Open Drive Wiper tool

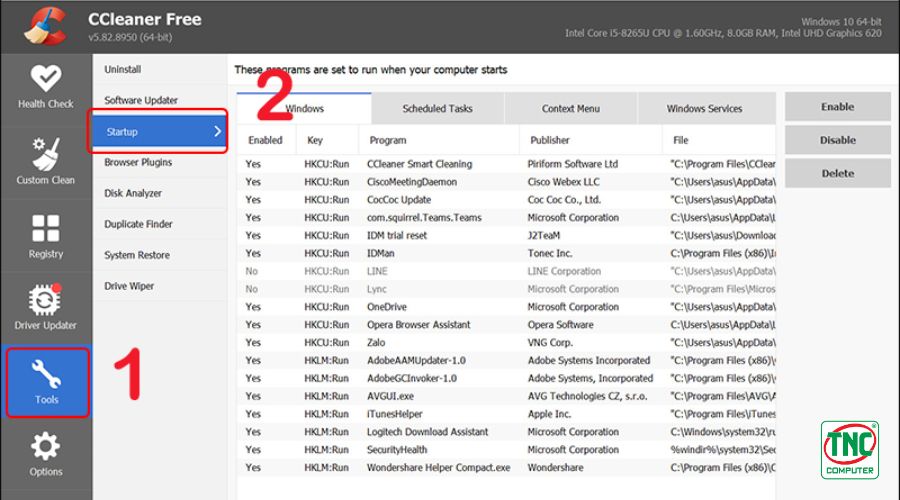pyautogui.click(x=129, y=286)
